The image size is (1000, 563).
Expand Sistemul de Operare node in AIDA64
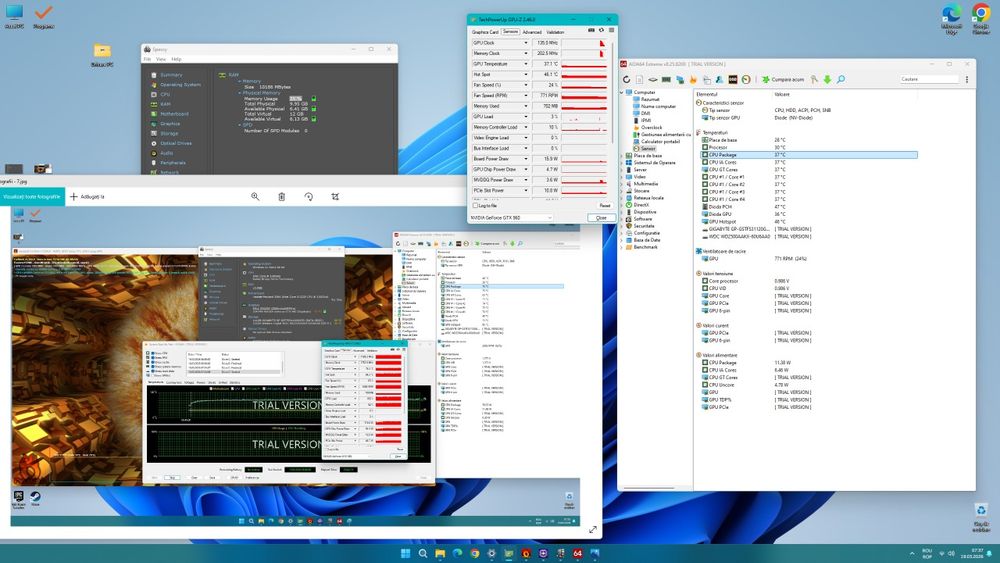622,163
